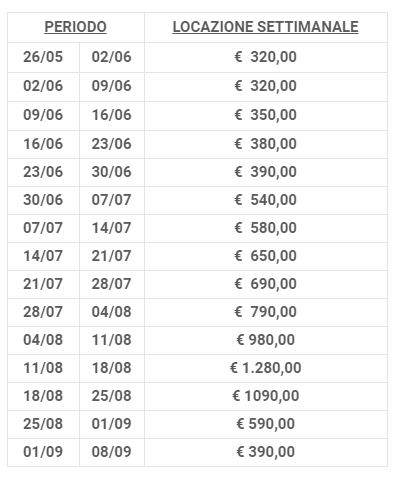Select the 04/08 end date cell
Screen dimensions: 398x478
111,312
